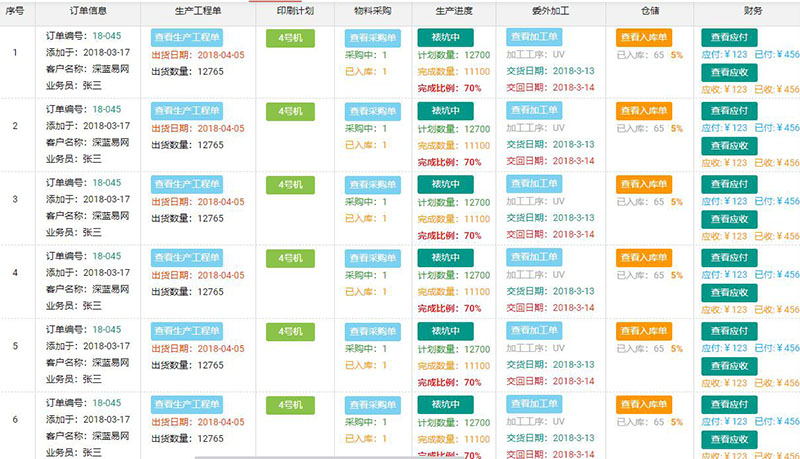Viewport: 800px width, 459px height.
Task: Open 查看生产工程单 in row number 2
Action: click(187, 111)
